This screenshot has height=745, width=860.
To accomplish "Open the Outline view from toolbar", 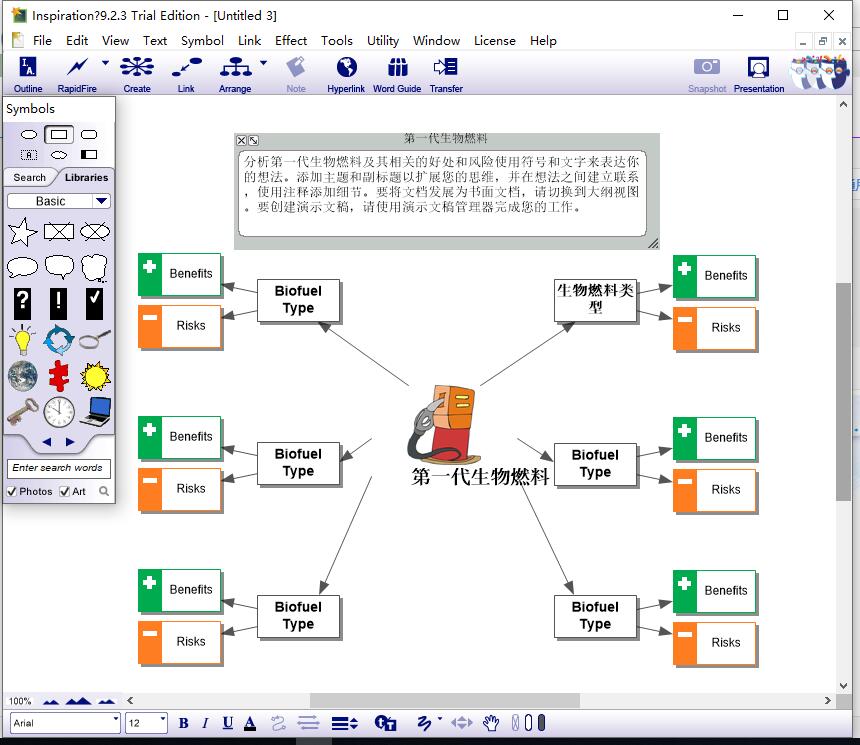I will [28, 73].
